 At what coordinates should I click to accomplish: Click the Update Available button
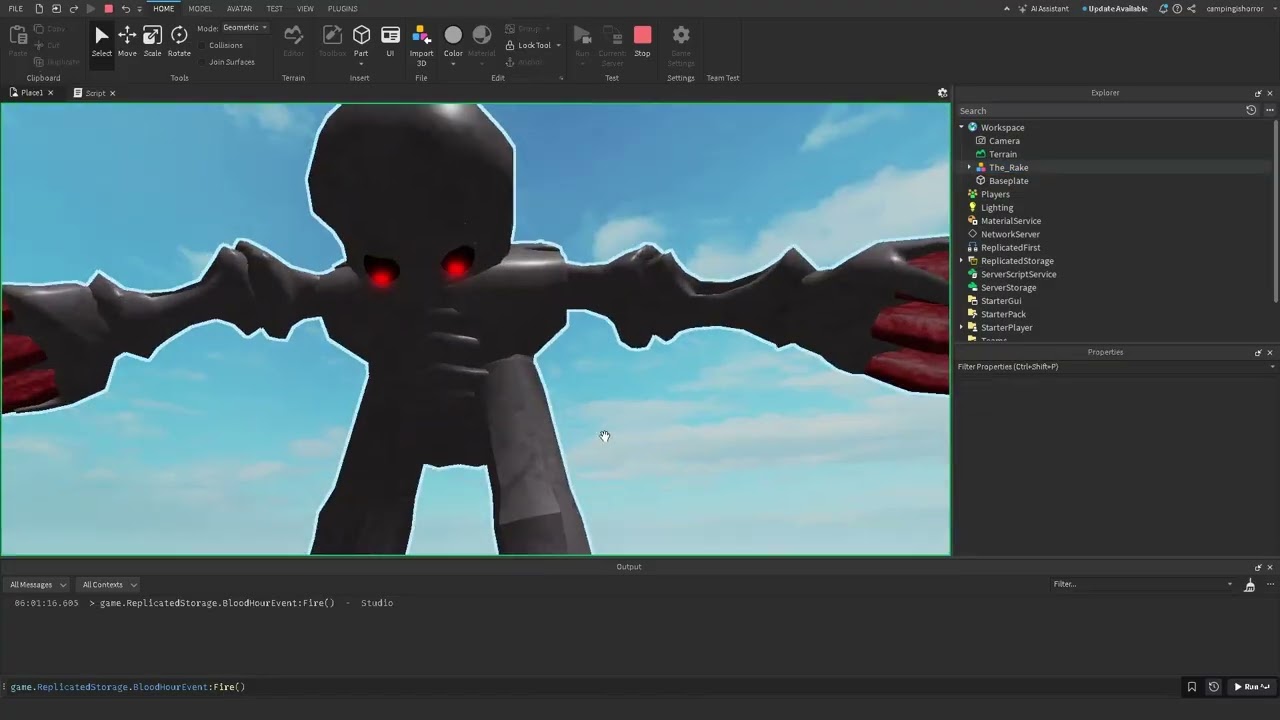point(1115,9)
